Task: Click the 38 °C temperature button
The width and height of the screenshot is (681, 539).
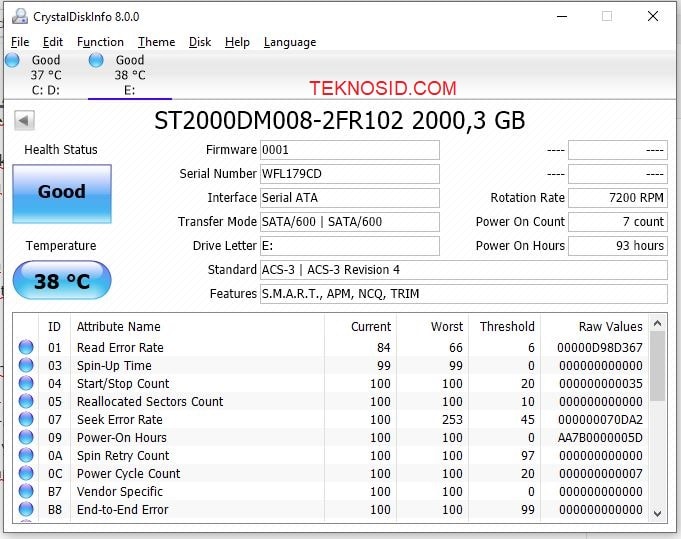Action: [x=62, y=280]
